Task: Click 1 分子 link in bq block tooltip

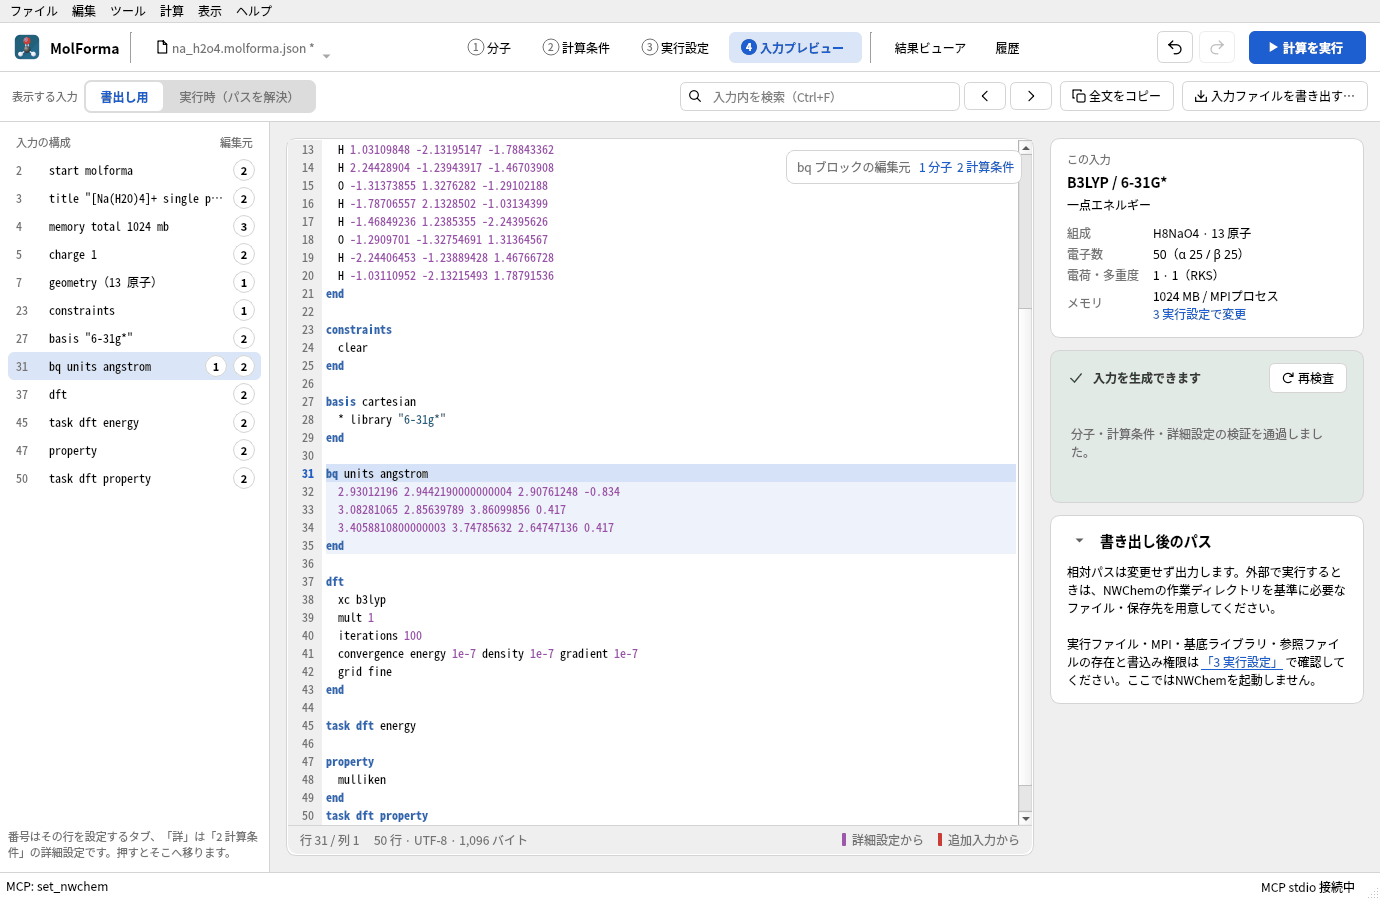Action: [x=935, y=167]
